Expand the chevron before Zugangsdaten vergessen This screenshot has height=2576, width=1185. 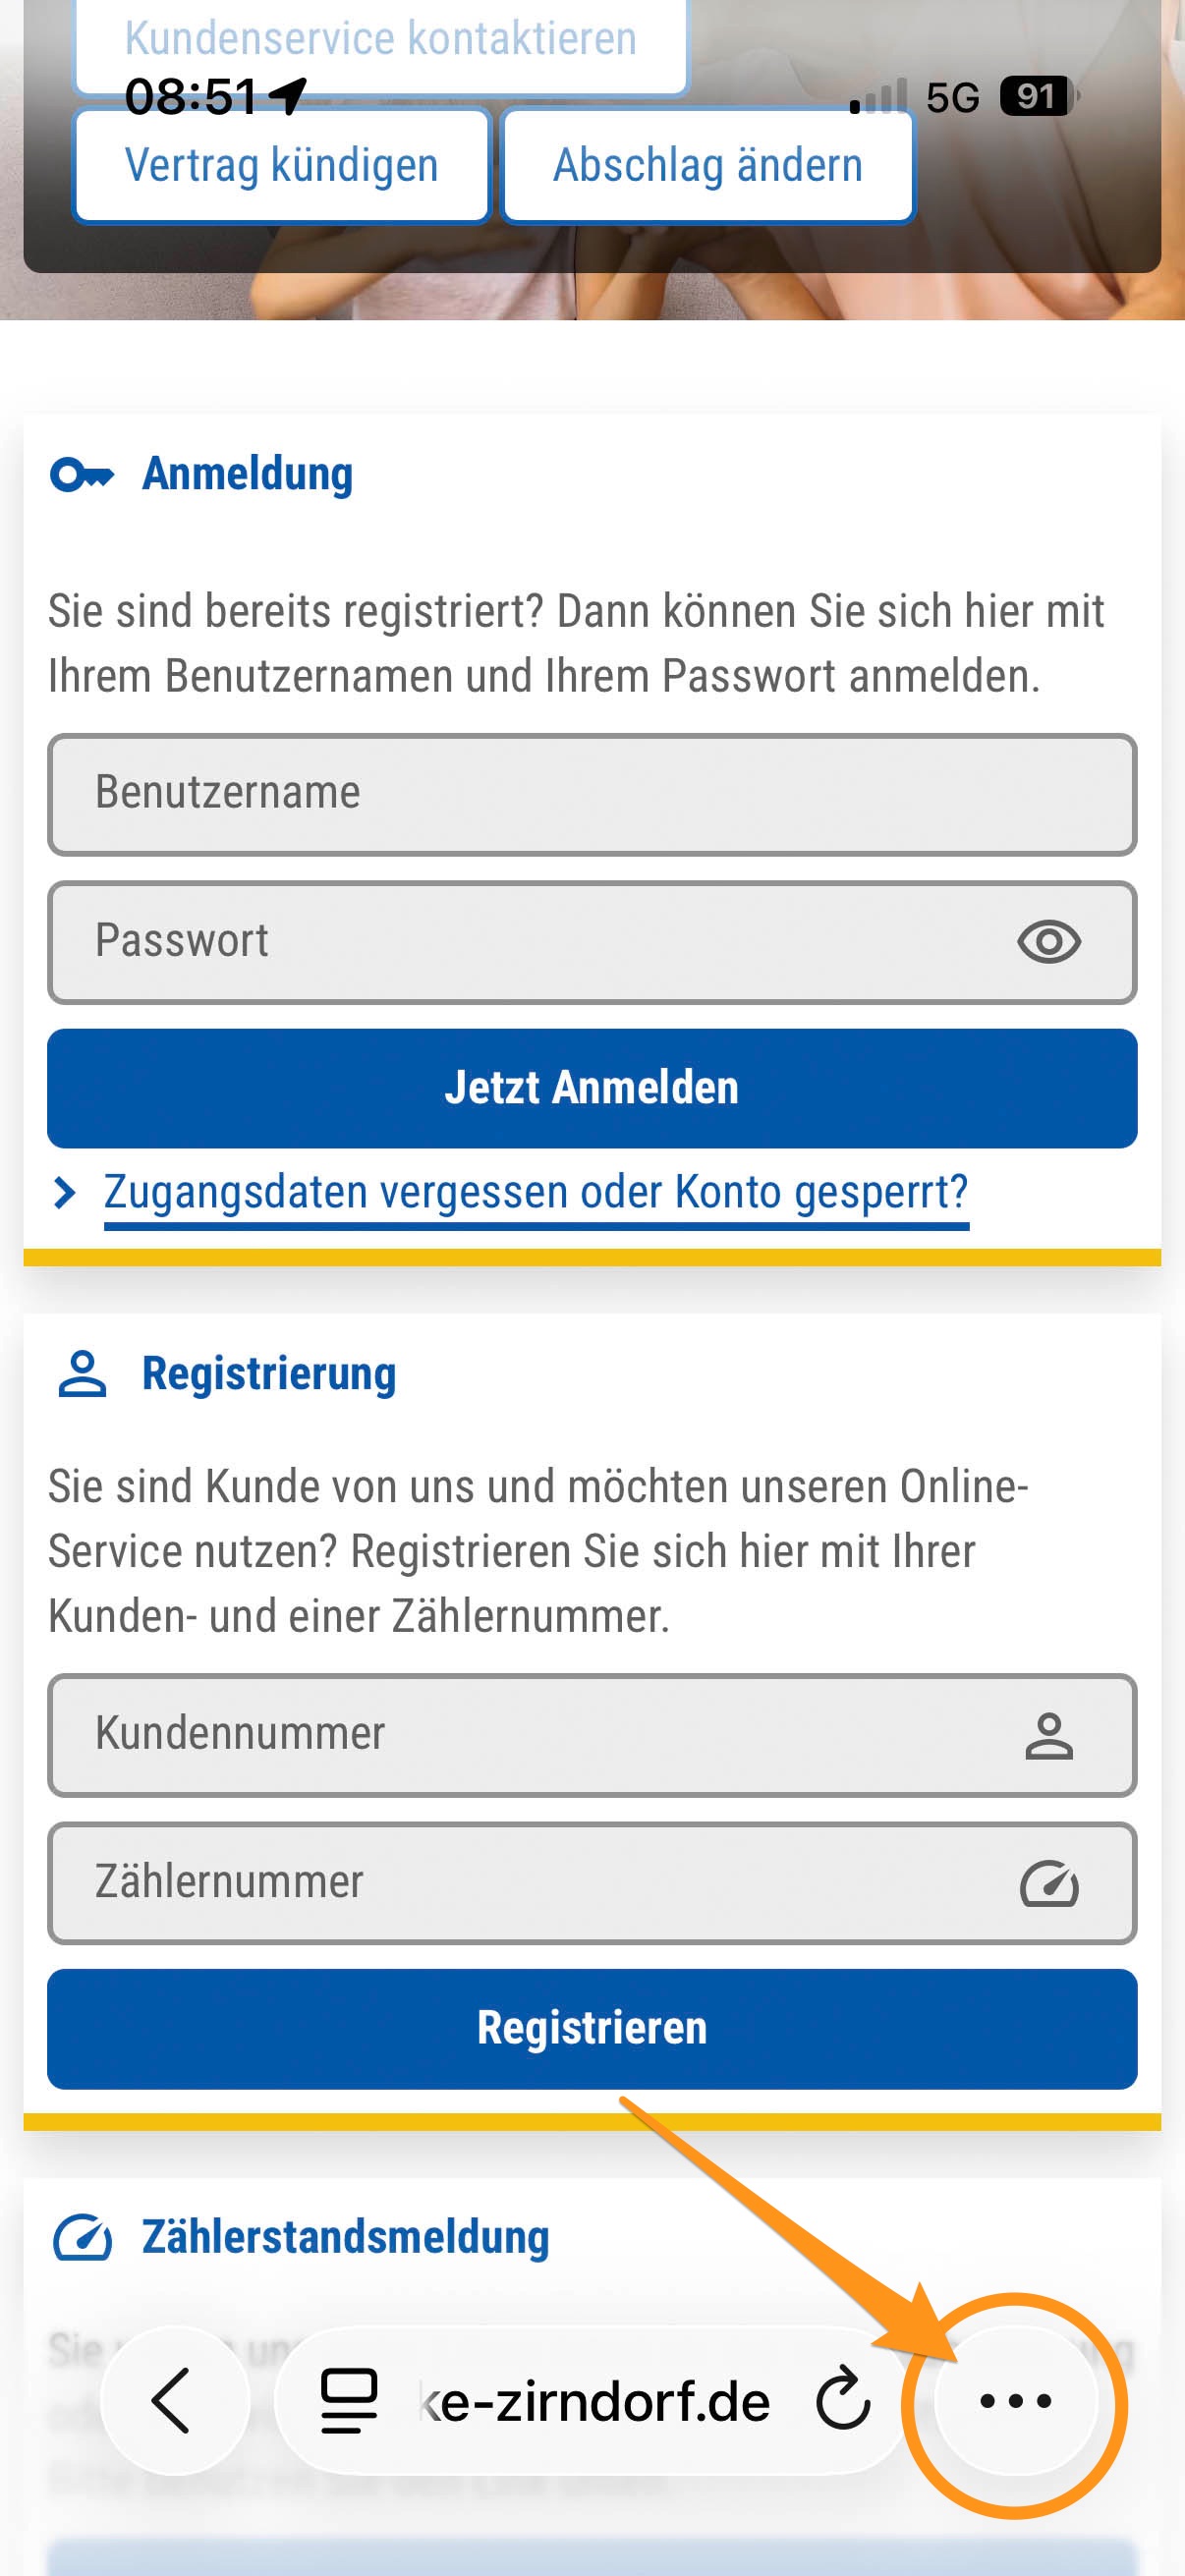(65, 1192)
